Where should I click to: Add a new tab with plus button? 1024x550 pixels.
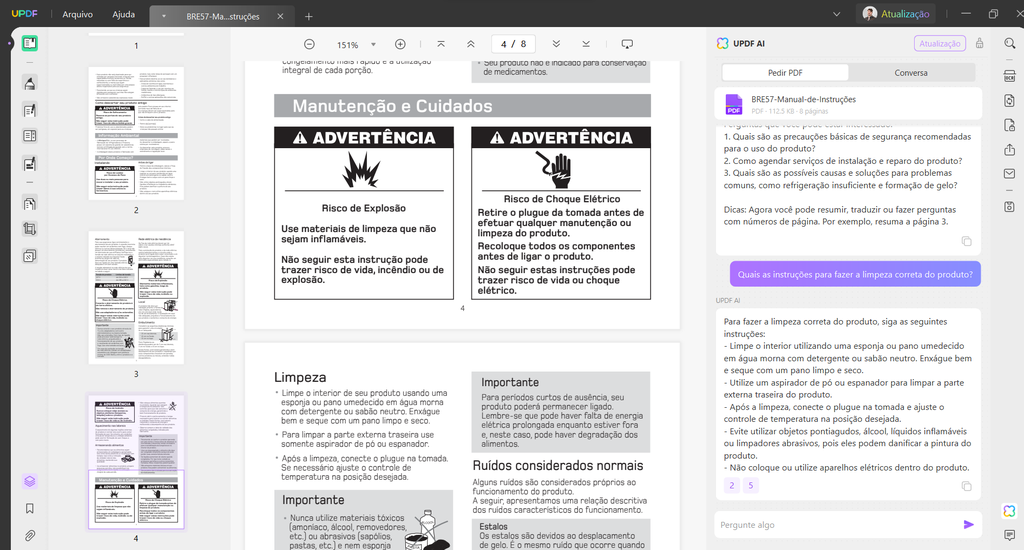309,16
